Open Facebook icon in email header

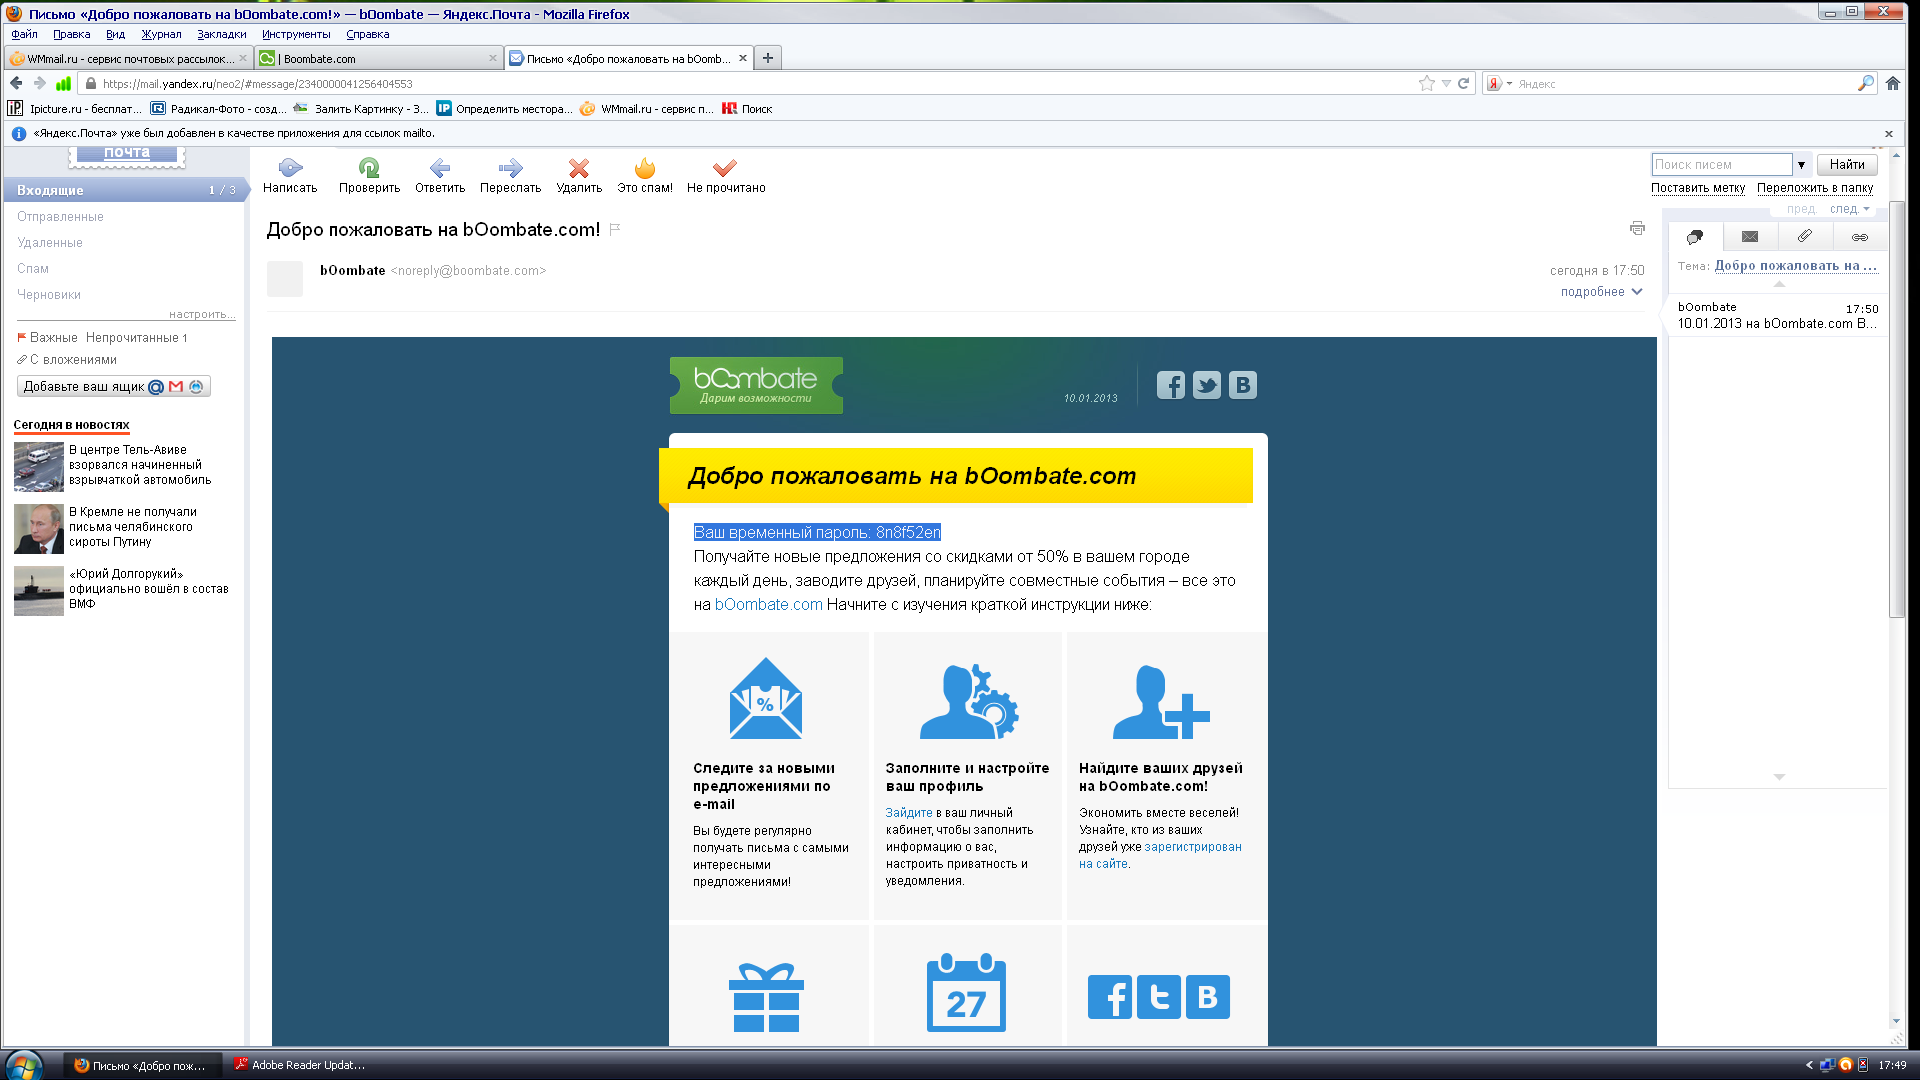[1171, 385]
